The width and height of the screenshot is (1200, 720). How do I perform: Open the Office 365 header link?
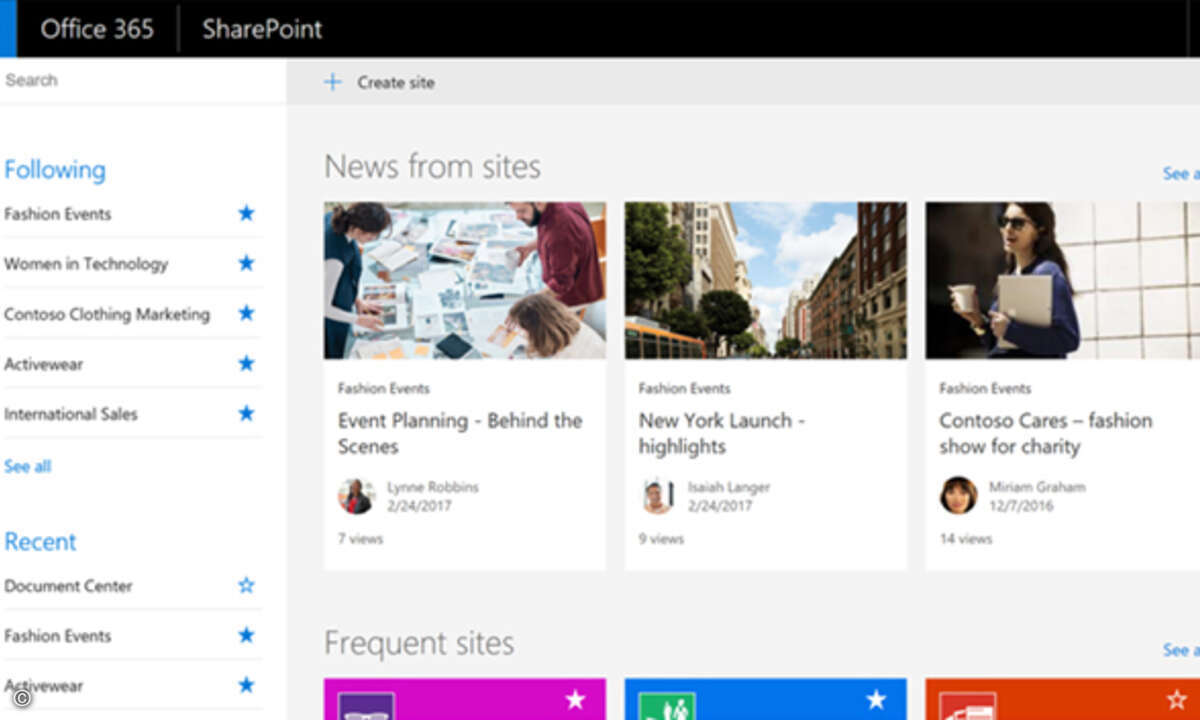click(97, 29)
